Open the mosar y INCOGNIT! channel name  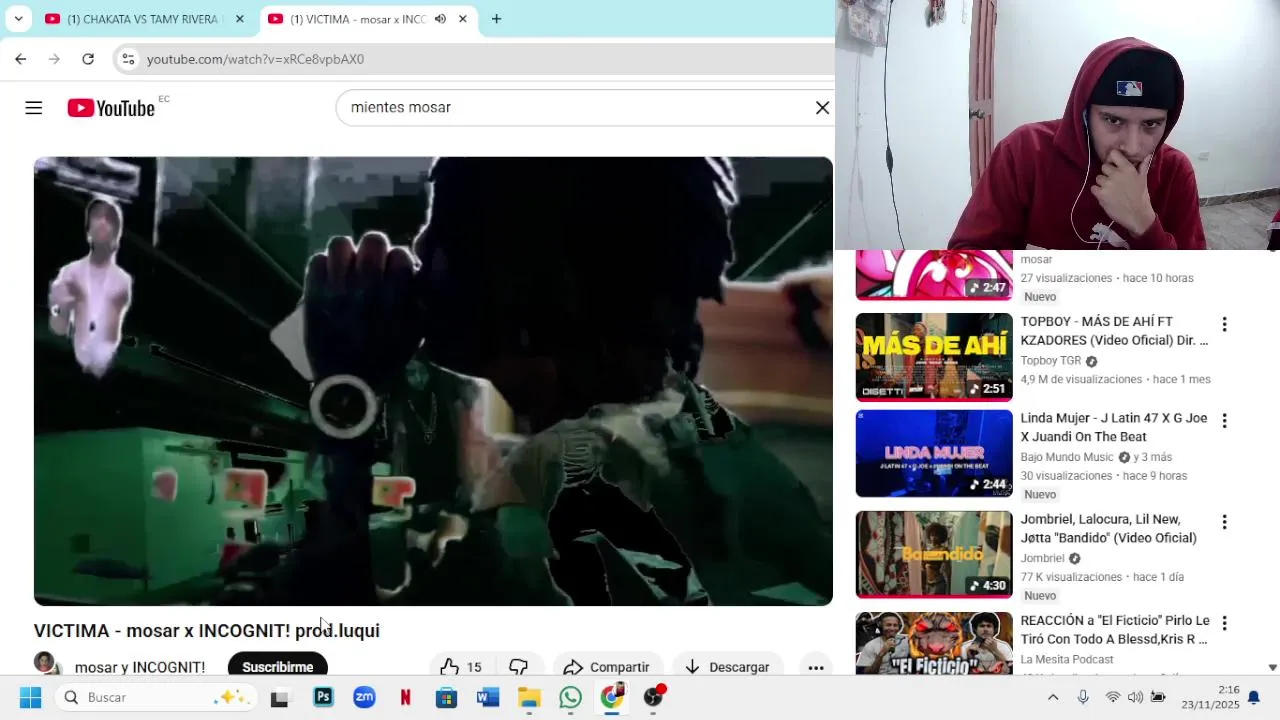click(140, 667)
